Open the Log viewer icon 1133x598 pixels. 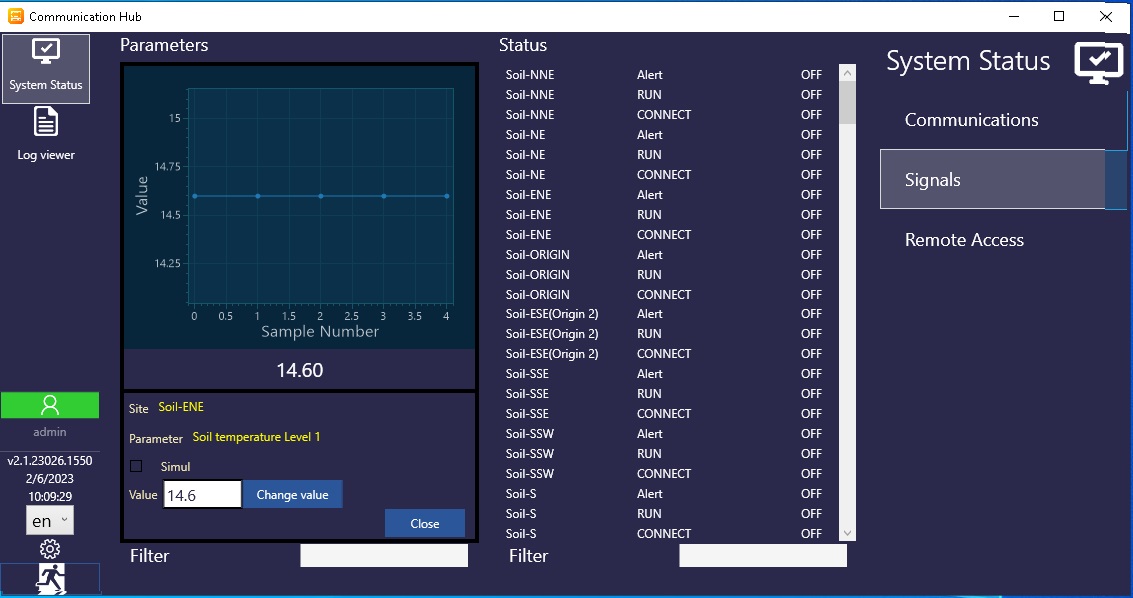click(x=46, y=133)
